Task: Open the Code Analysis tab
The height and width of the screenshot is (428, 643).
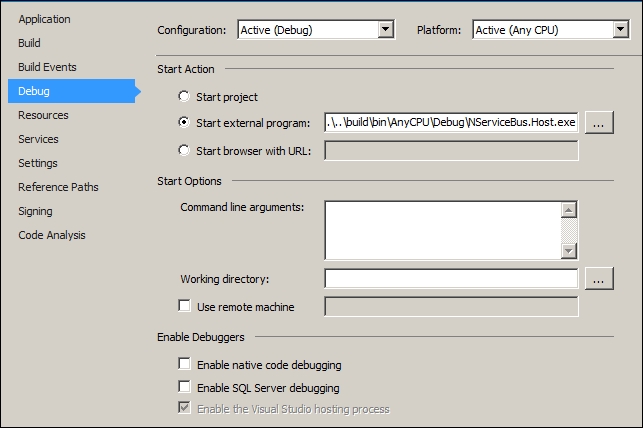Action: (x=52, y=235)
